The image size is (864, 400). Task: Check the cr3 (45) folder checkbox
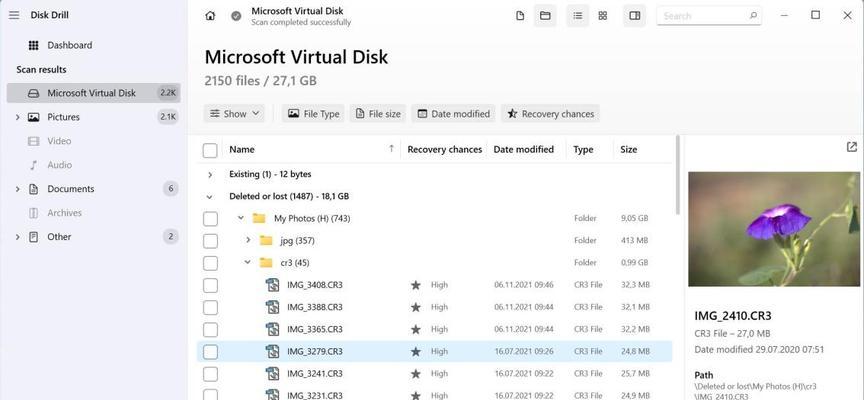[x=210, y=263]
